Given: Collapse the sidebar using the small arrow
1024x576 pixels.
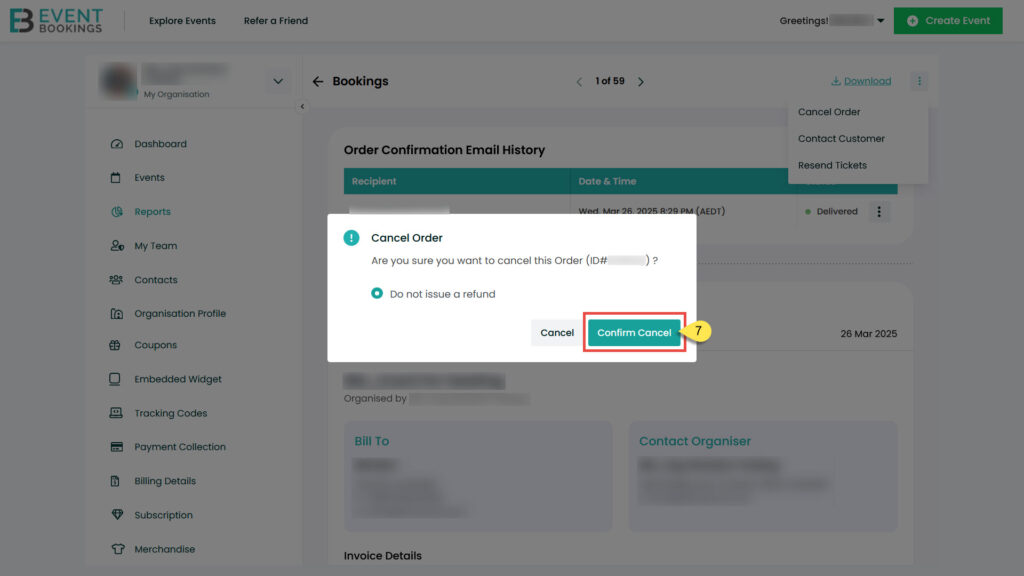Looking at the screenshot, I should point(302,106).
